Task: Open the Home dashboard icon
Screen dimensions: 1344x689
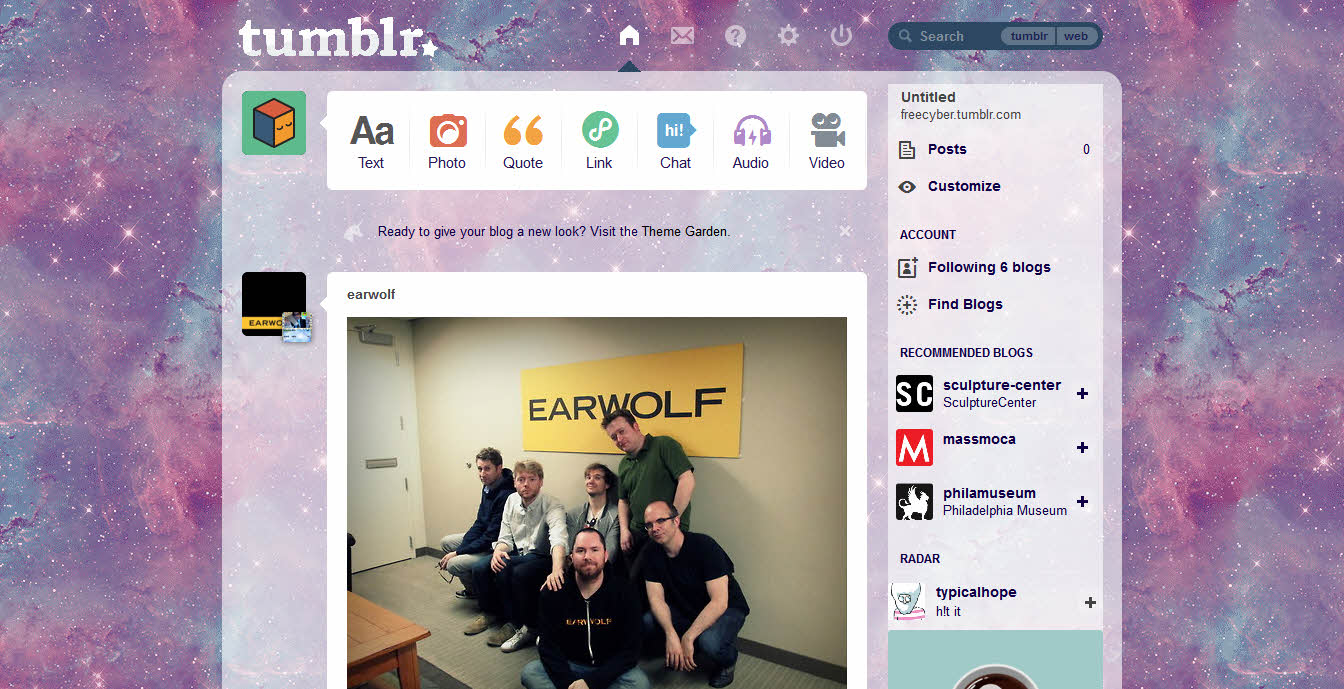Action: pyautogui.click(x=629, y=36)
